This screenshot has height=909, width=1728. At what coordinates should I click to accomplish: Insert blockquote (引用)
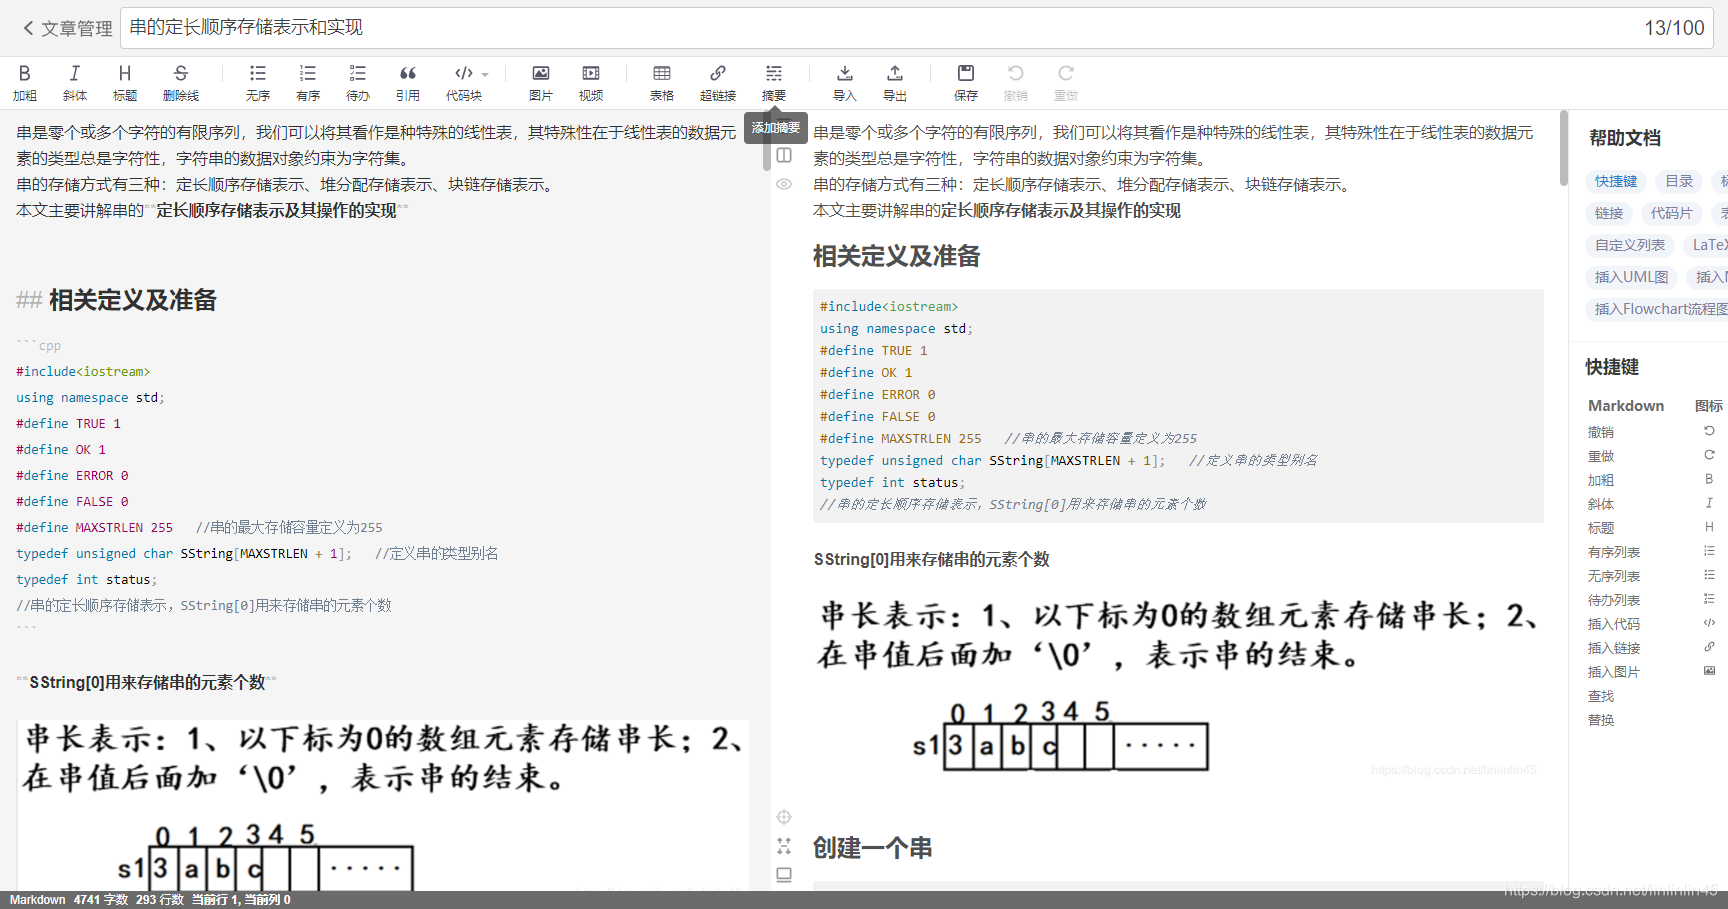(x=408, y=83)
